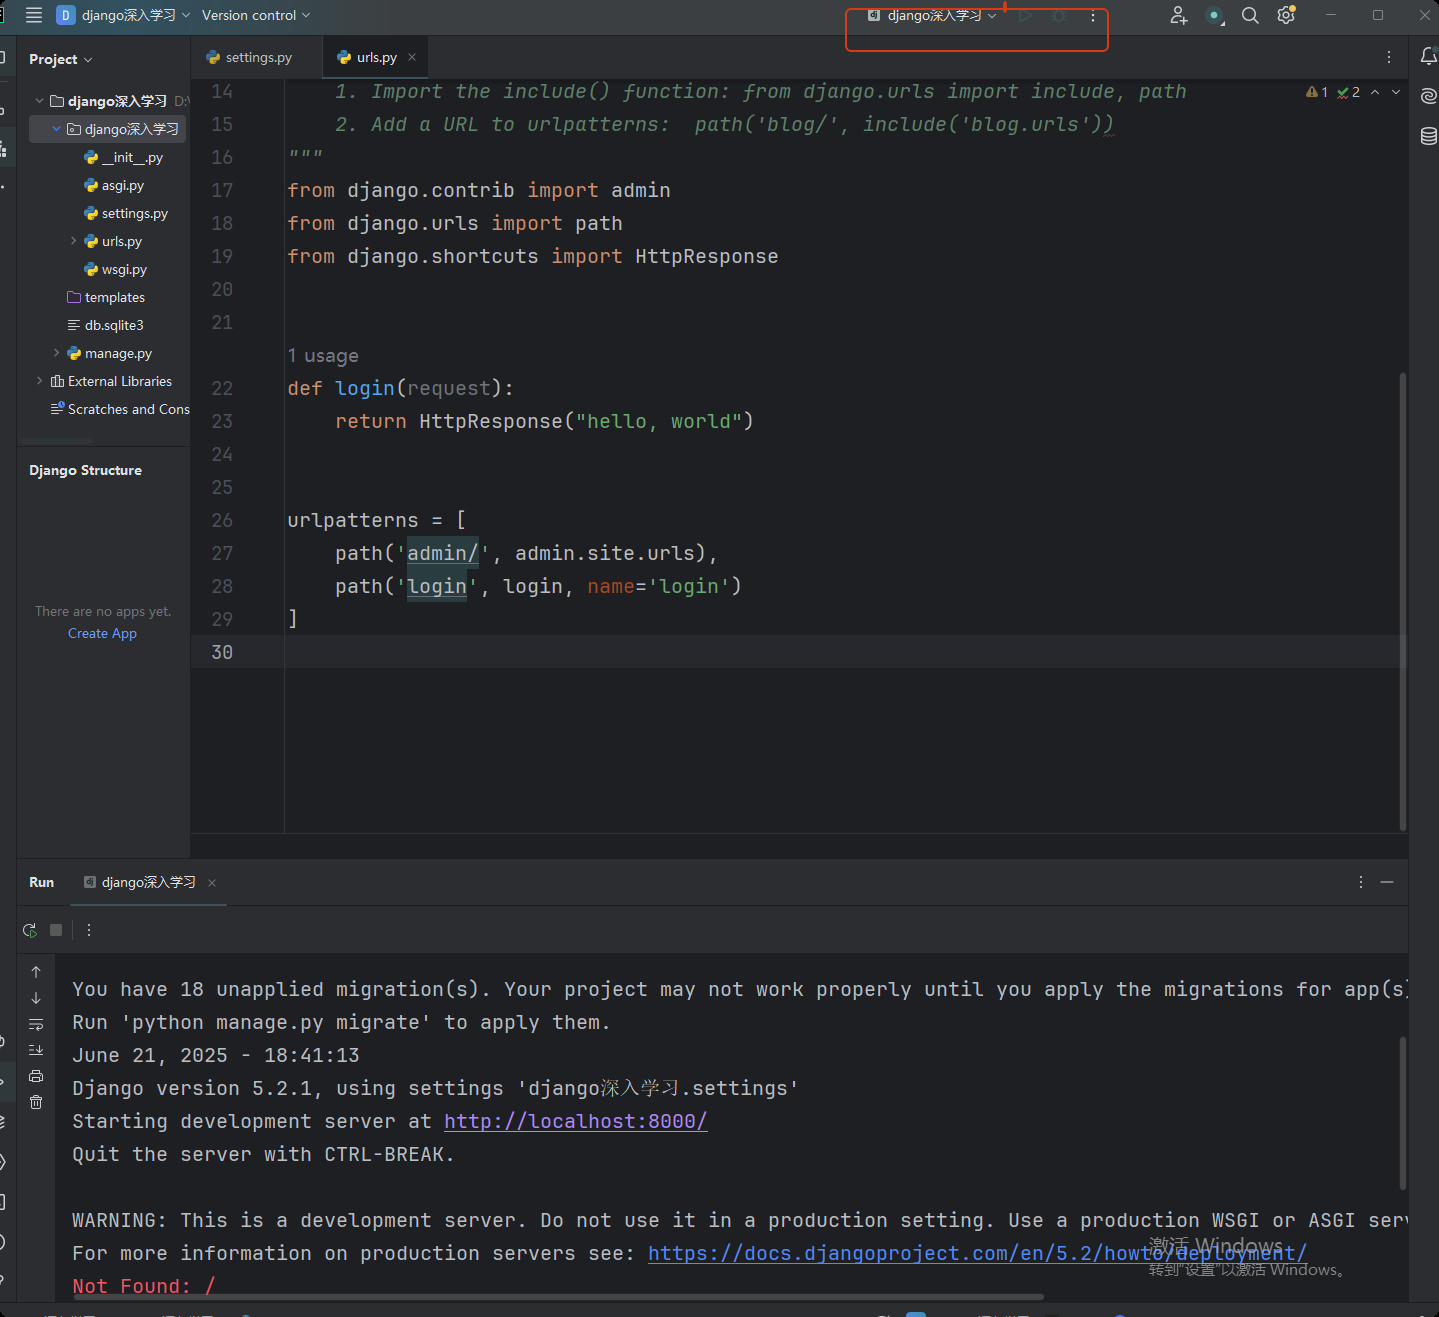This screenshot has height=1317, width=1439.
Task: Rerun the django server in Run panel
Action: pos(30,930)
